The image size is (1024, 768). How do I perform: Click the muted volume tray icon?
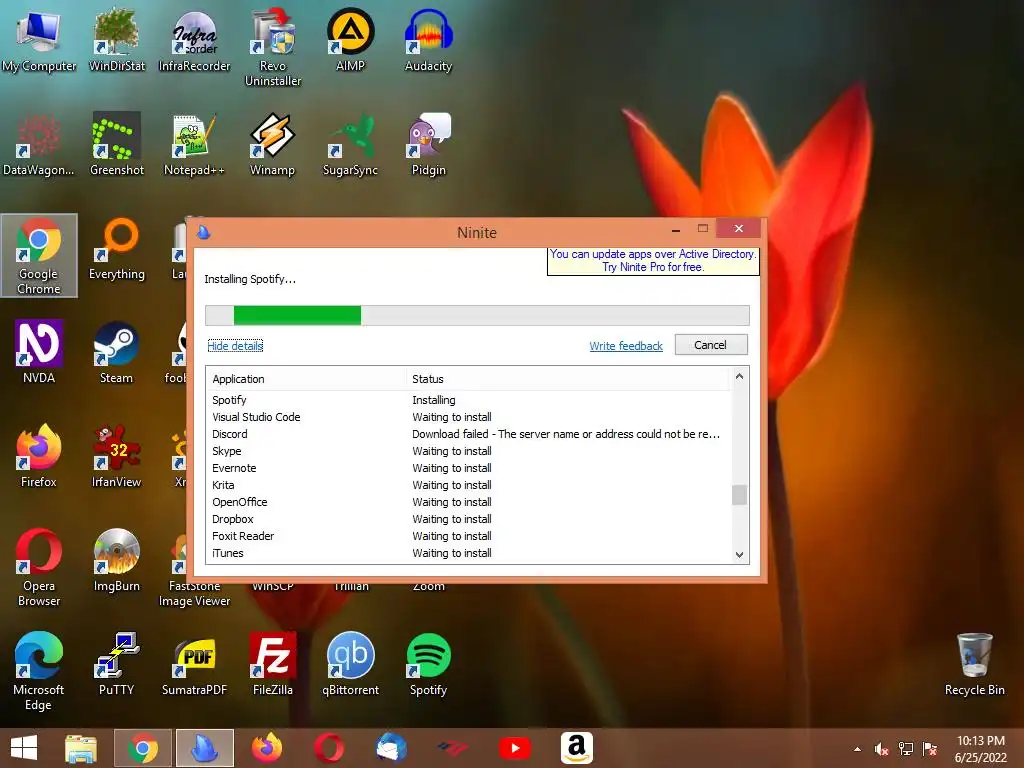coord(882,749)
